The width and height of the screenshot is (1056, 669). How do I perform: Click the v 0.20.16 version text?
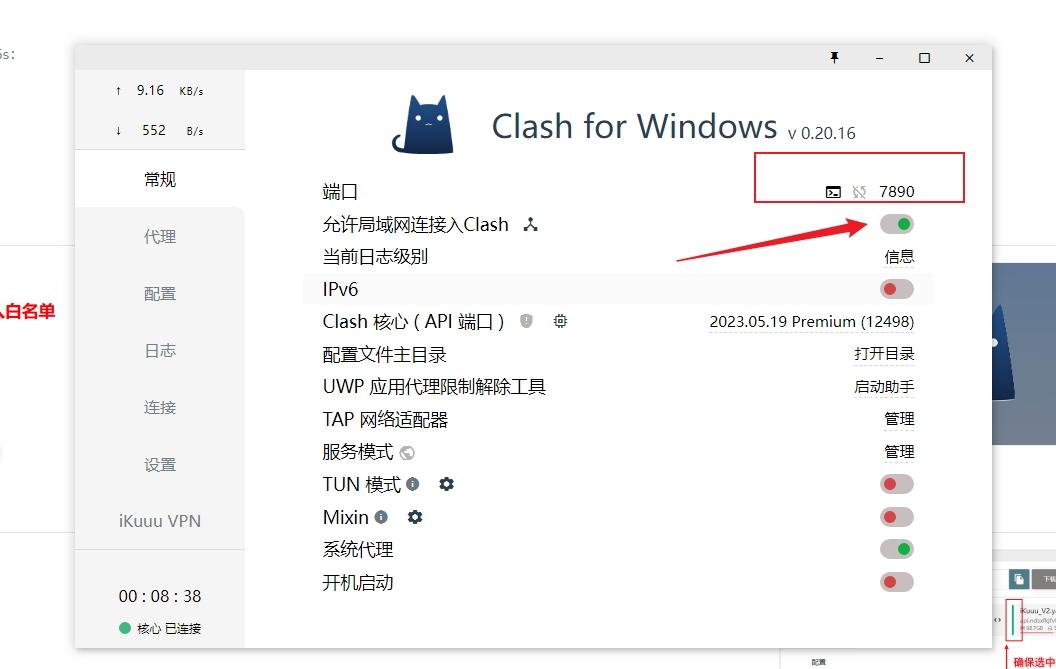click(x=822, y=133)
